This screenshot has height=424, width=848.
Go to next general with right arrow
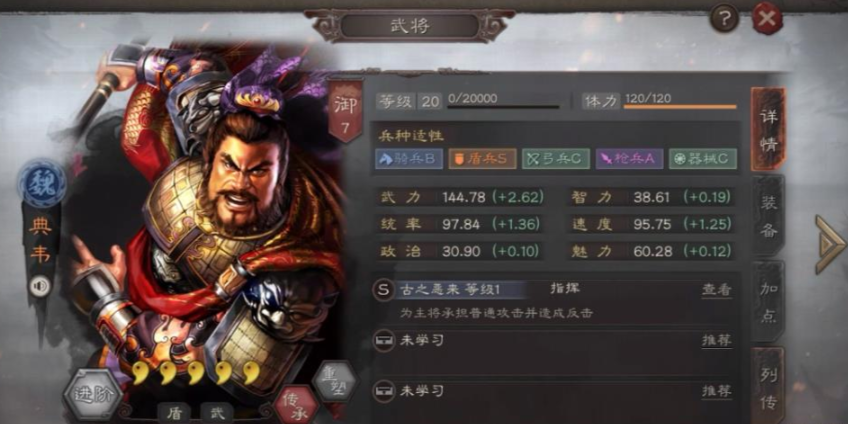(x=830, y=244)
